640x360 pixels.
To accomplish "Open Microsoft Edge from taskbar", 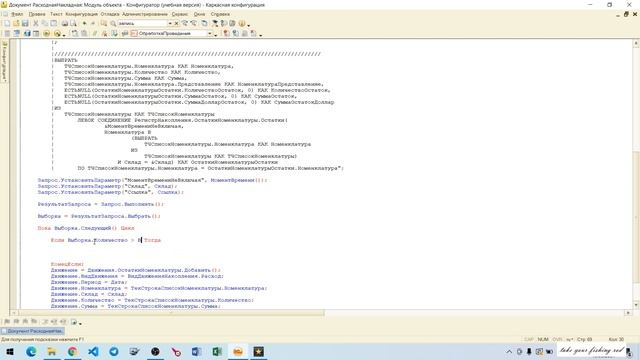I will pyautogui.click(x=31, y=351).
